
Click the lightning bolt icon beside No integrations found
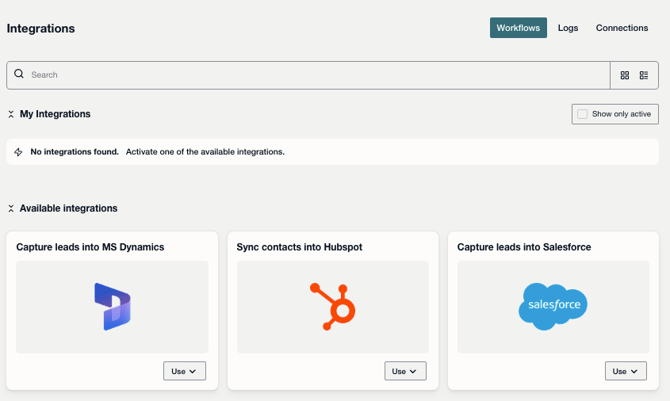click(18, 152)
